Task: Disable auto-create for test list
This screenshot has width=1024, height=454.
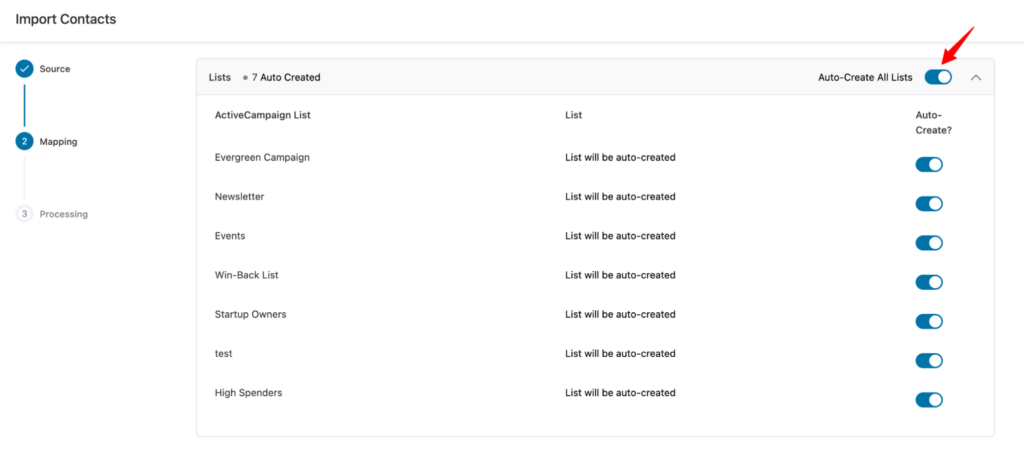Action: [929, 361]
